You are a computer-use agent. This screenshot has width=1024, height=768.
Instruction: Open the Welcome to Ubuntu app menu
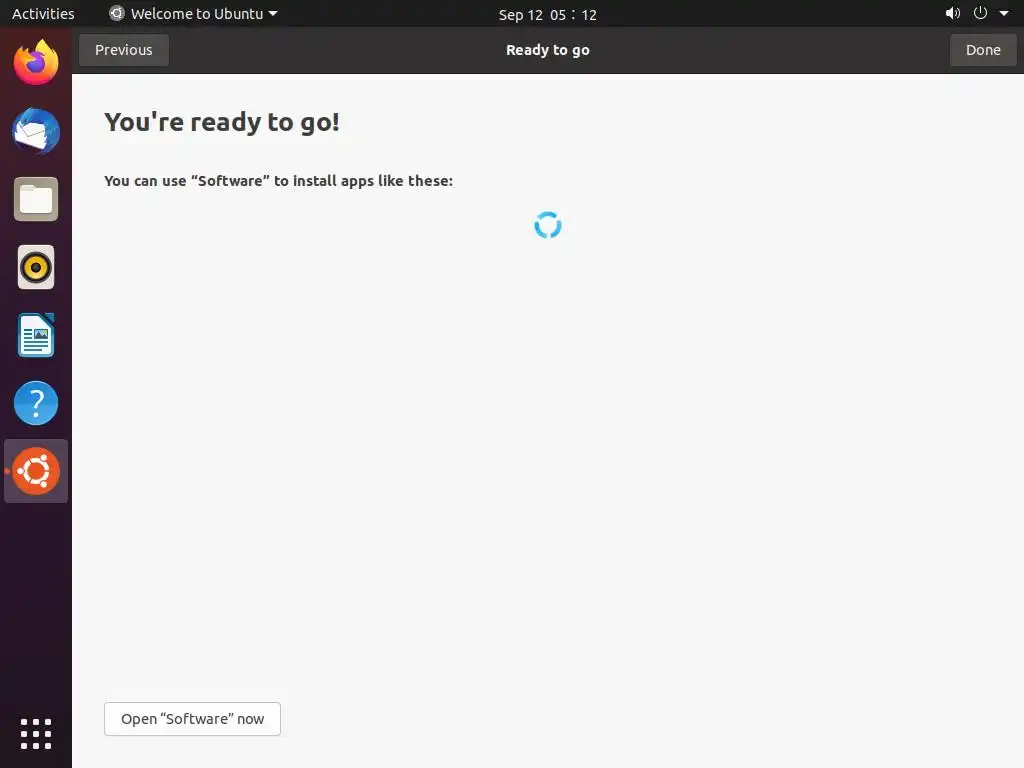pyautogui.click(x=193, y=13)
